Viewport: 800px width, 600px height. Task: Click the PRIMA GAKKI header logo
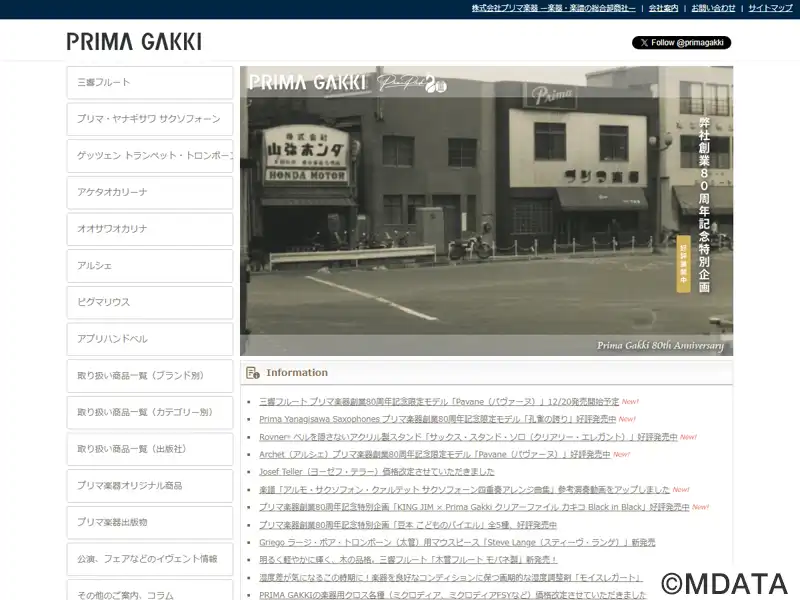pyautogui.click(x=134, y=42)
